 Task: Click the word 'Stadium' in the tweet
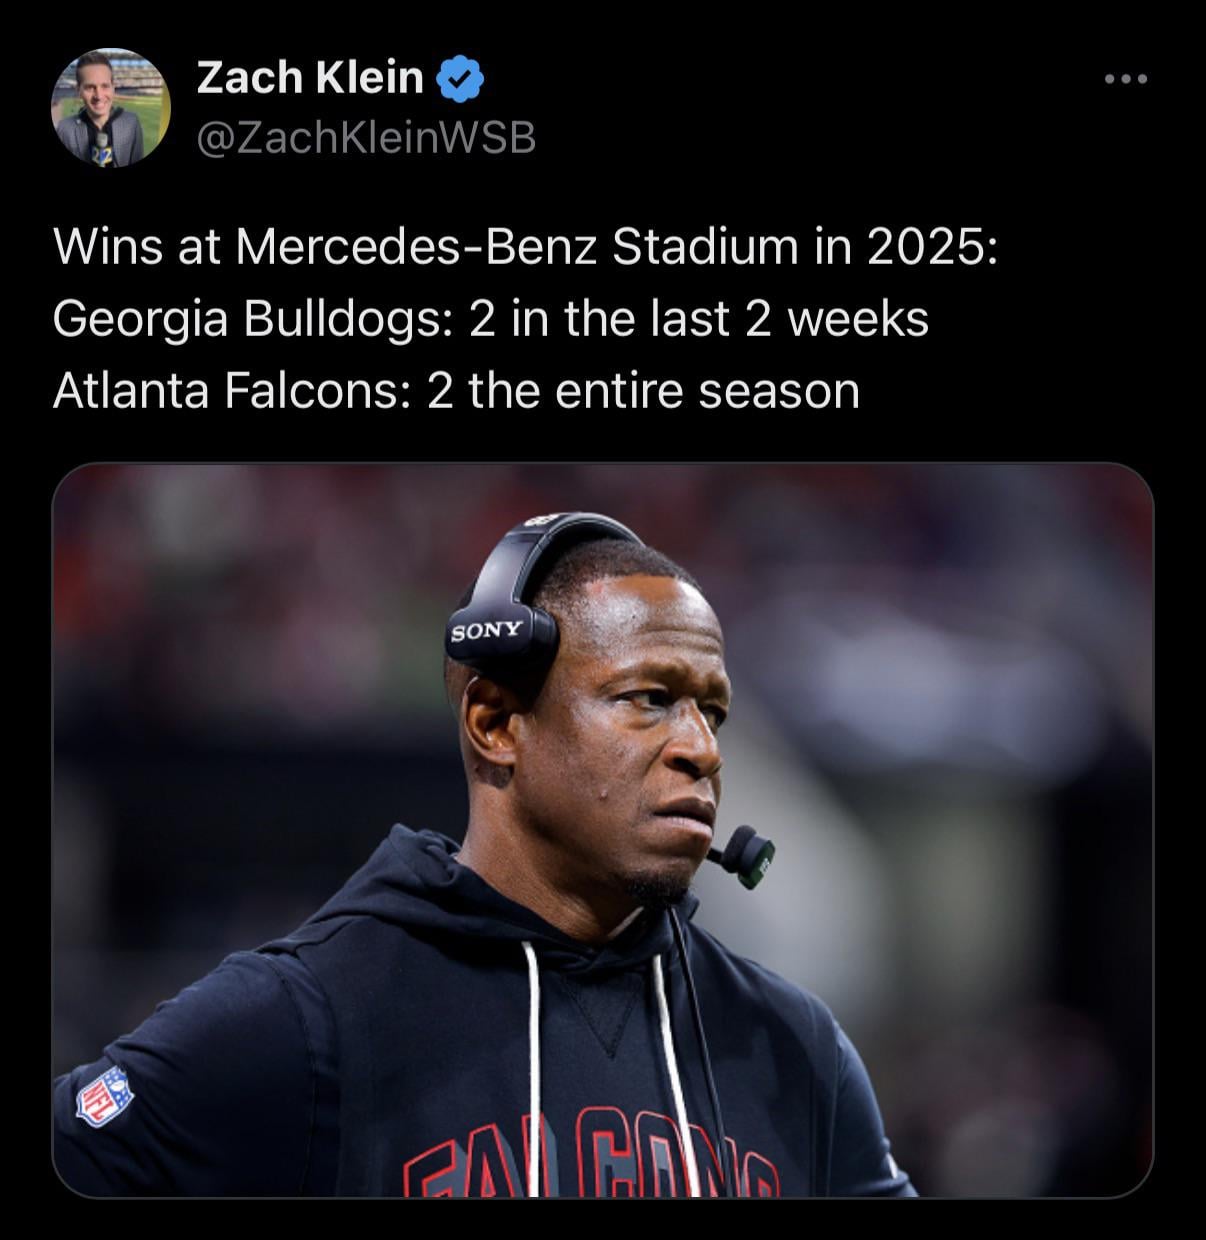pyautogui.click(x=704, y=248)
